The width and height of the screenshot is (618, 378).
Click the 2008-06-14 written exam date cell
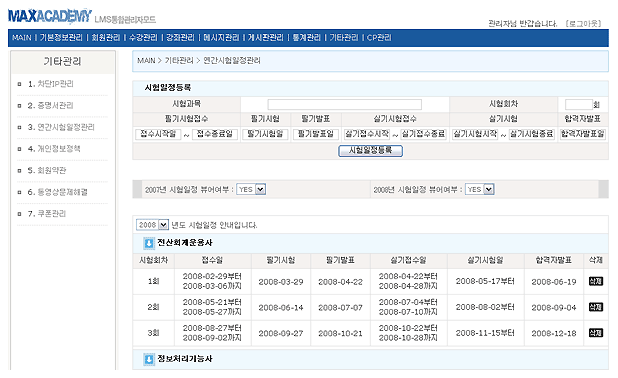point(281,307)
